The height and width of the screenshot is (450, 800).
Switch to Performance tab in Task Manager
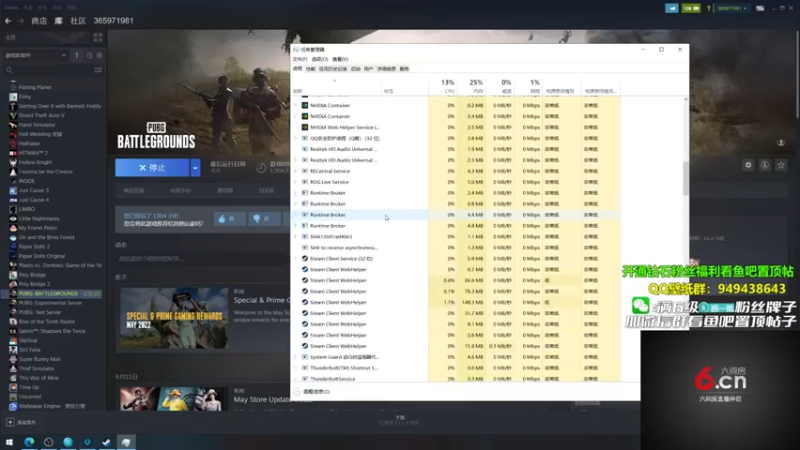click(310, 69)
